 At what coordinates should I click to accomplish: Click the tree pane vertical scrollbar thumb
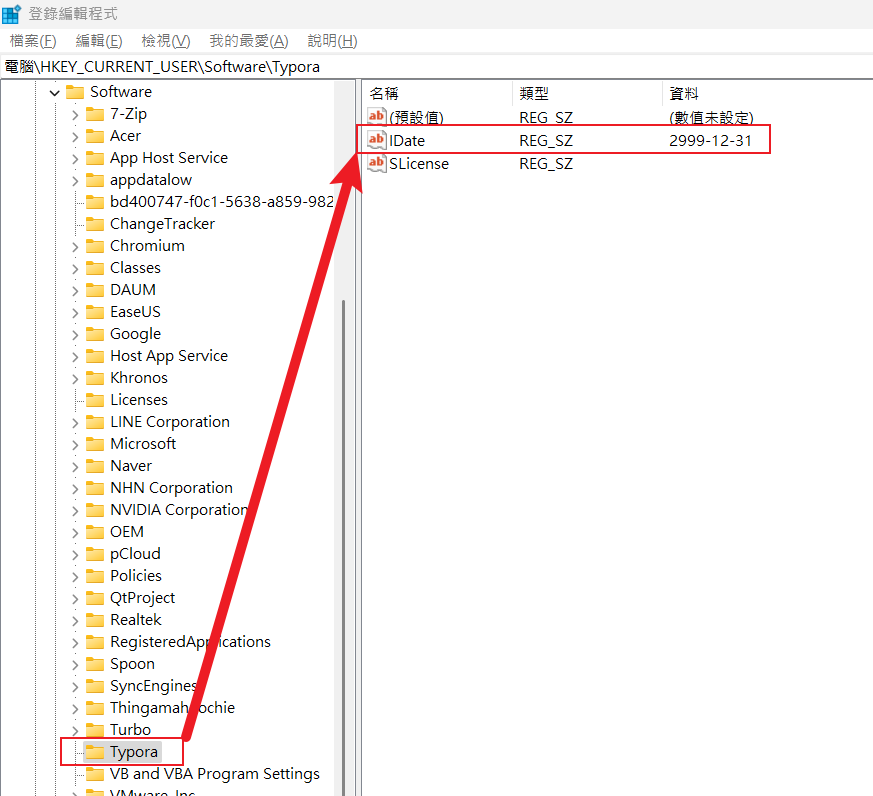point(344,548)
